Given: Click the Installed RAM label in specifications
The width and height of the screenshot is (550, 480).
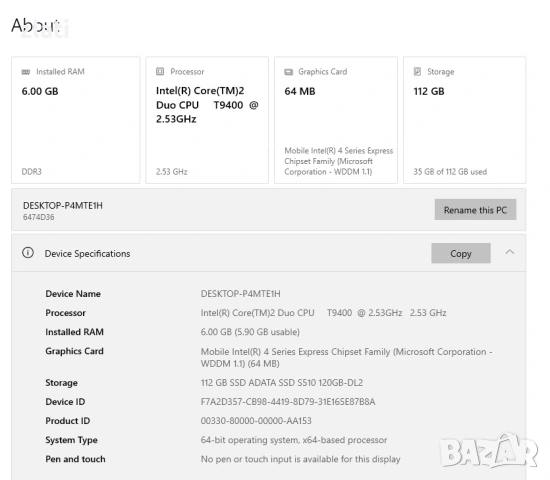Looking at the screenshot, I should pyautogui.click(x=74, y=332).
